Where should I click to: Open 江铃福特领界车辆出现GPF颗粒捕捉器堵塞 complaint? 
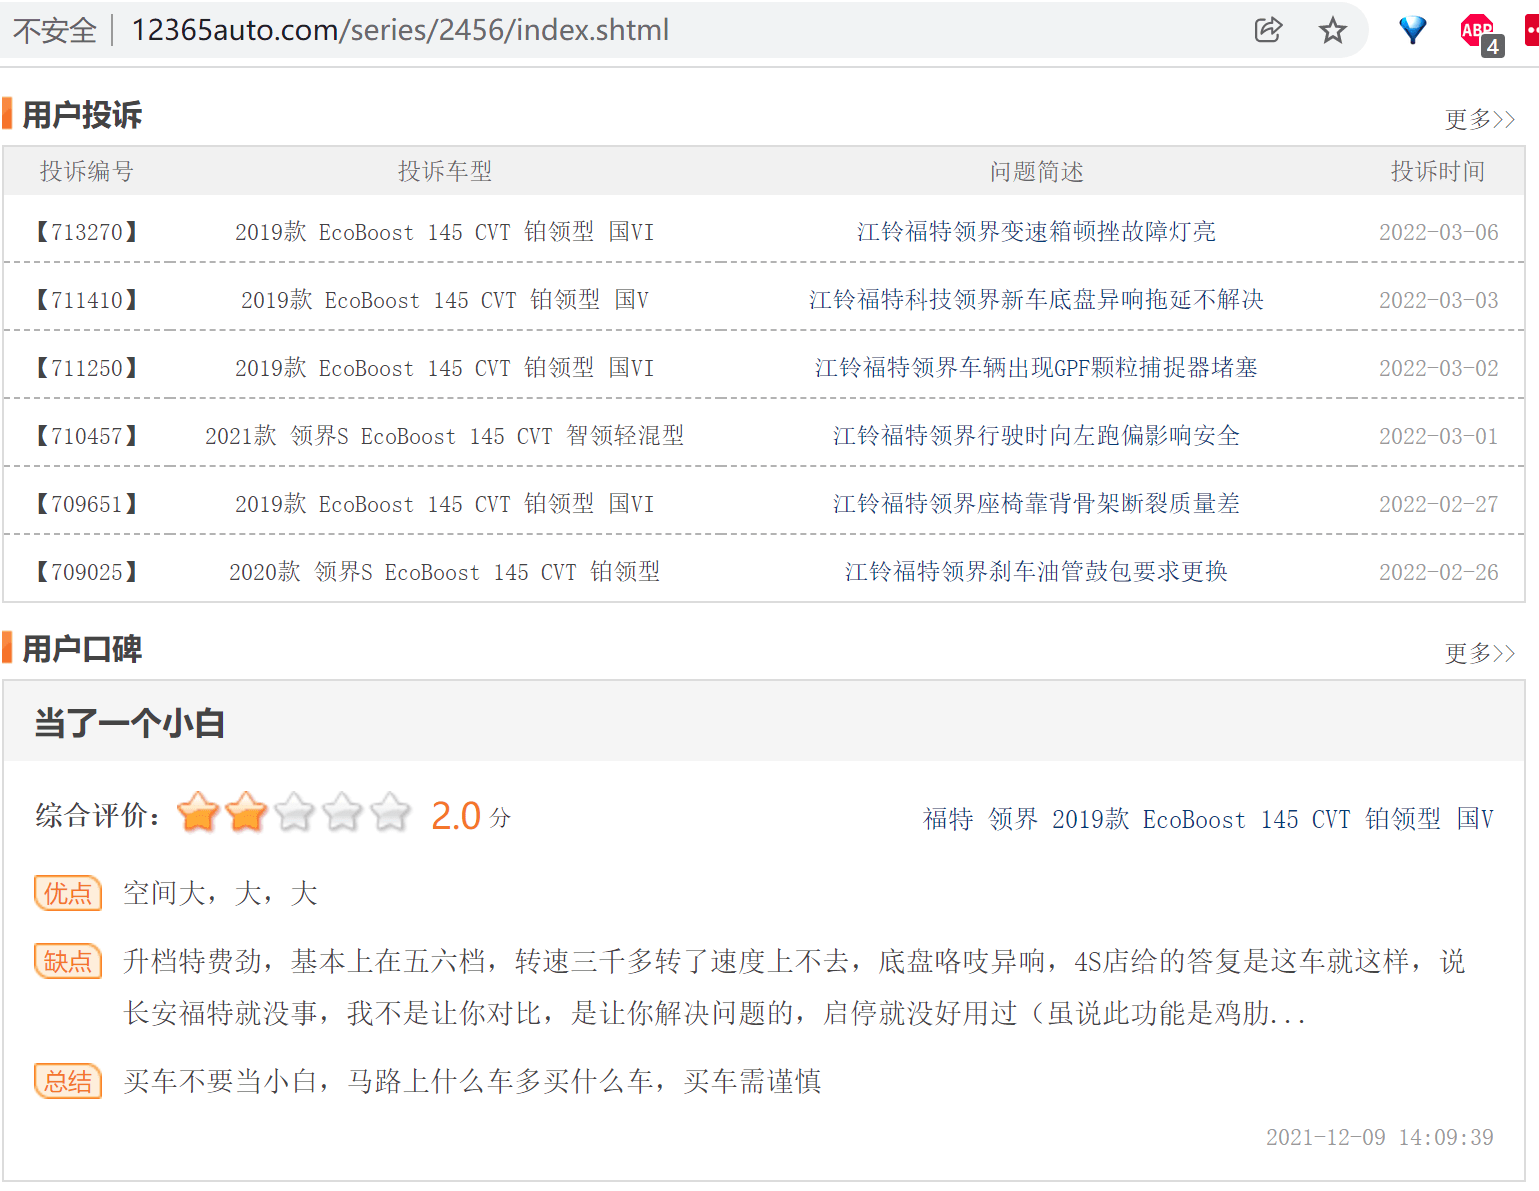(1037, 368)
